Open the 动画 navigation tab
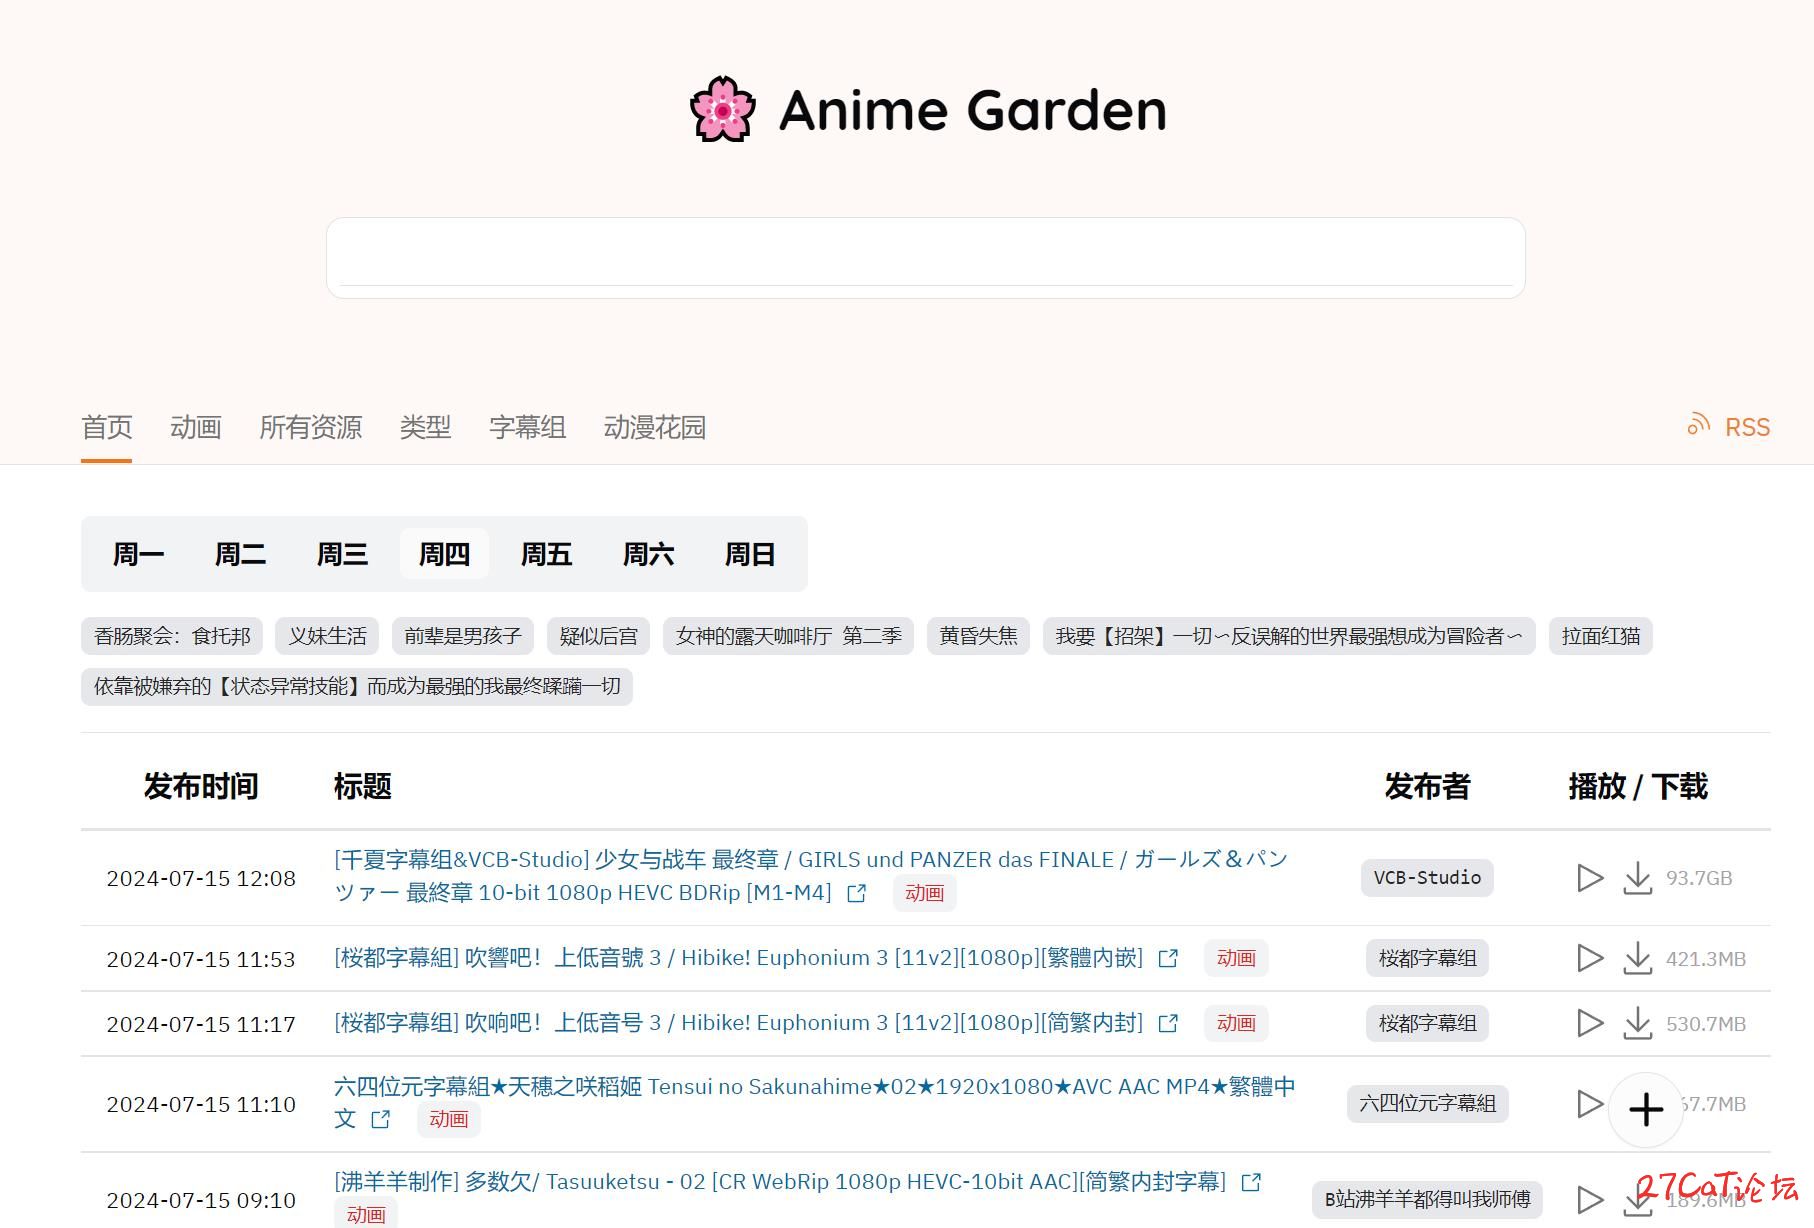The image size is (1814, 1228). pyautogui.click(x=195, y=428)
